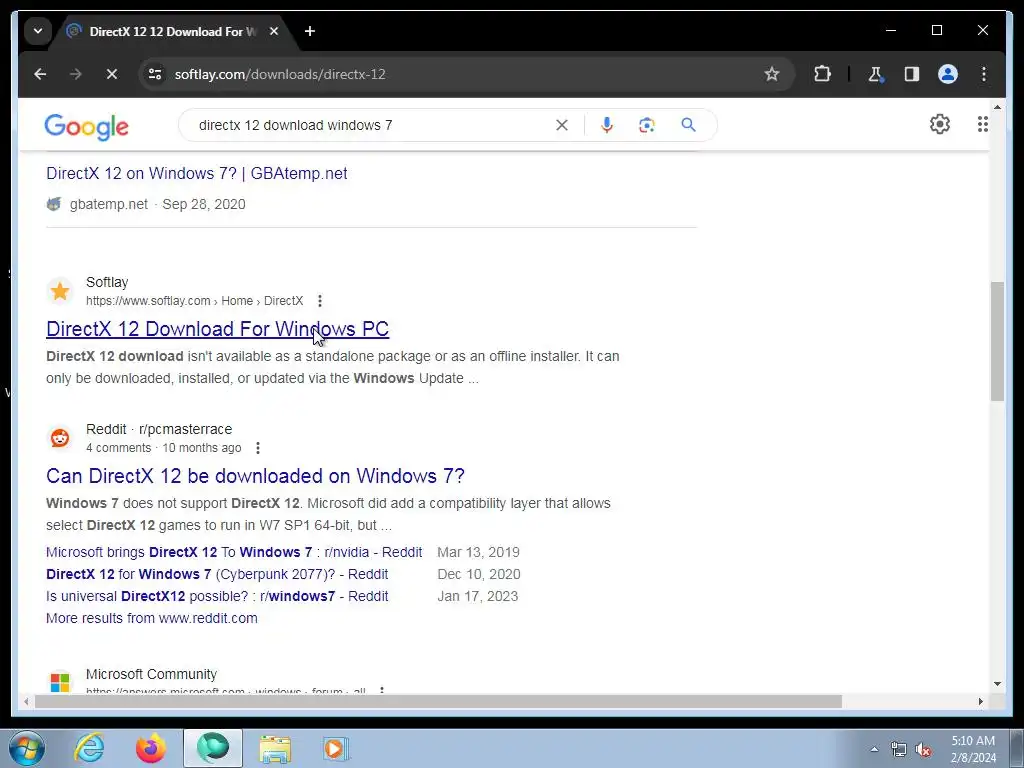
Task: Open the Cyberpunk 2077 Reddit link
Action: [x=217, y=575]
